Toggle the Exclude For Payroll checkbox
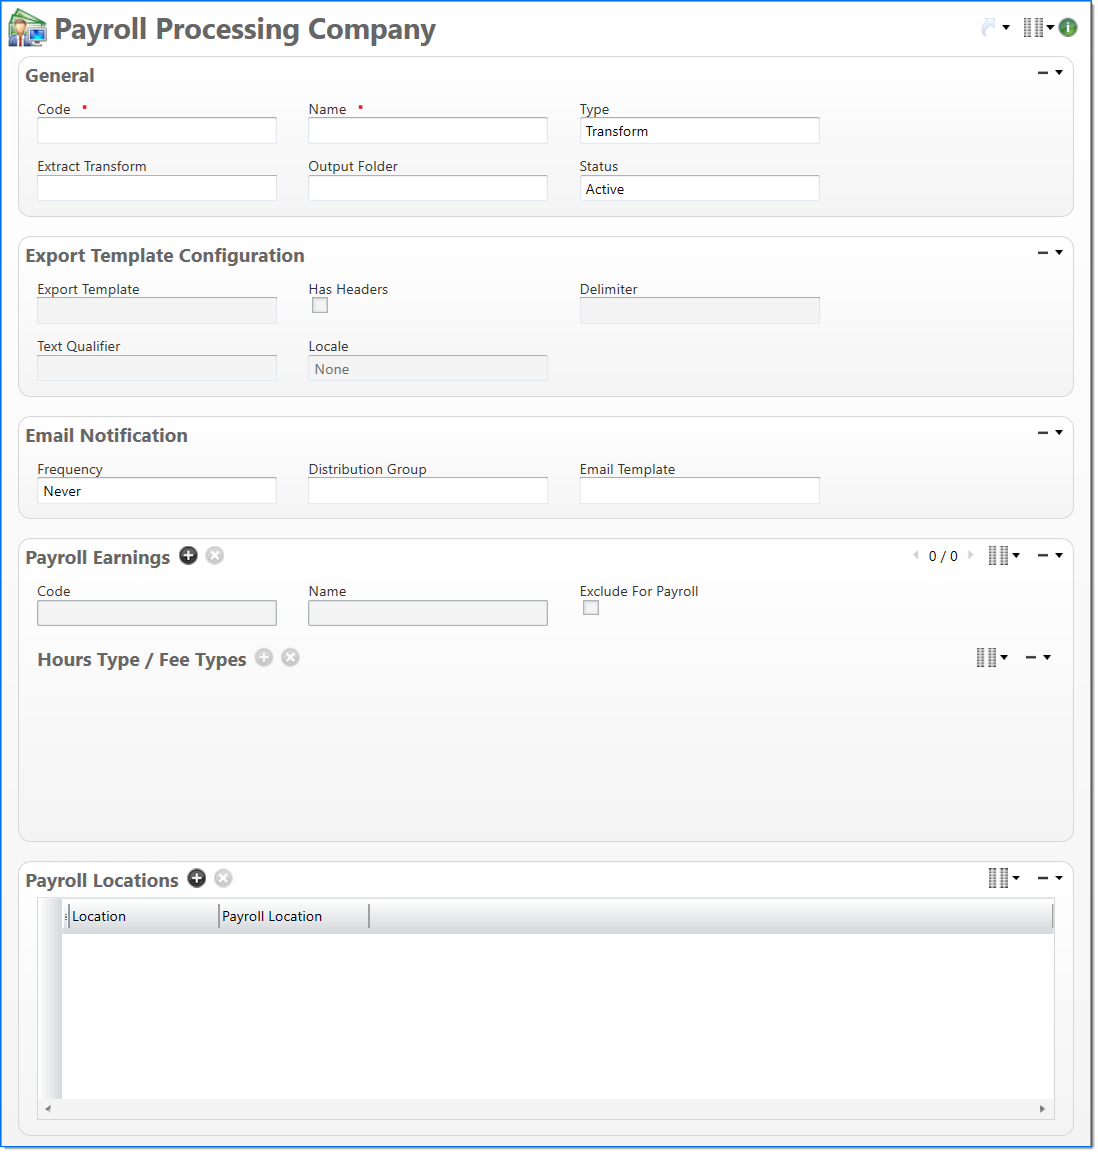 click(x=591, y=608)
